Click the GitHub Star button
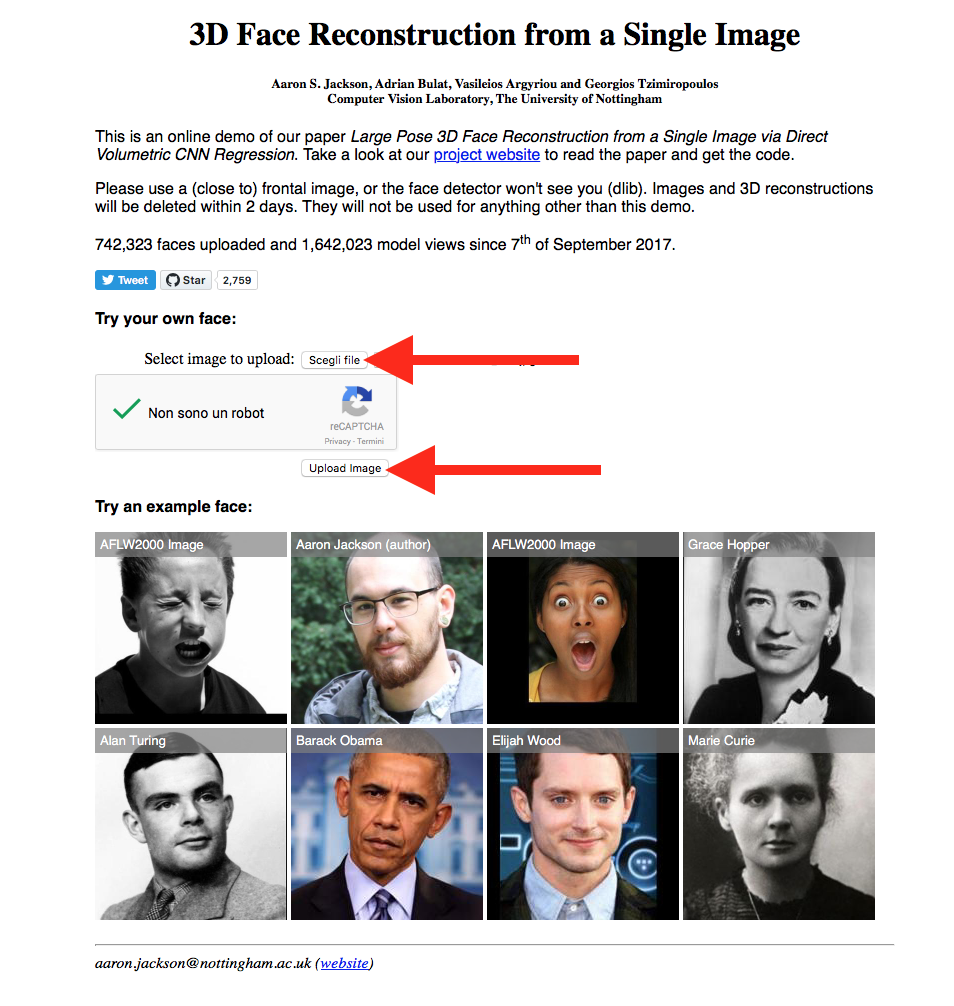 click(185, 280)
